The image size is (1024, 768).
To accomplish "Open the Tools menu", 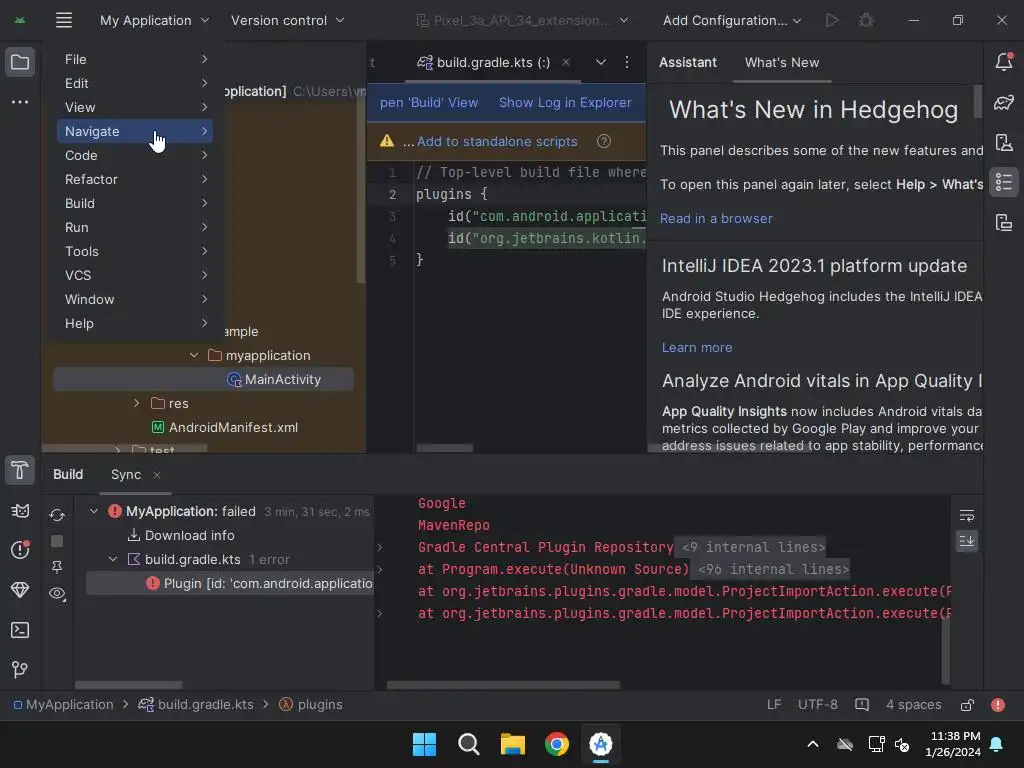I will tap(135, 251).
